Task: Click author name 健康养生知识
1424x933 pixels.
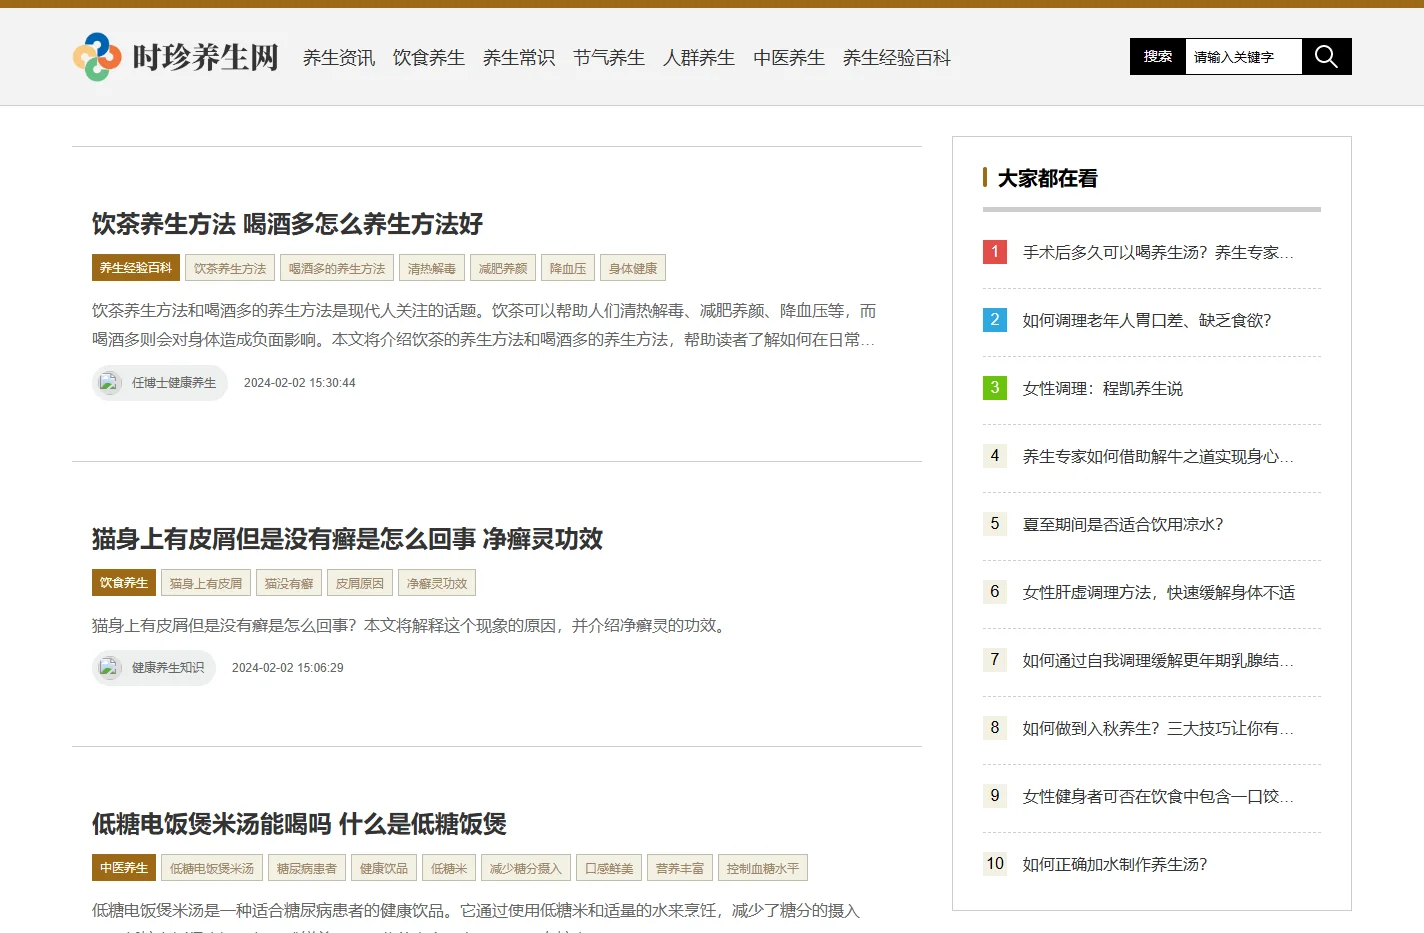Action: (168, 668)
